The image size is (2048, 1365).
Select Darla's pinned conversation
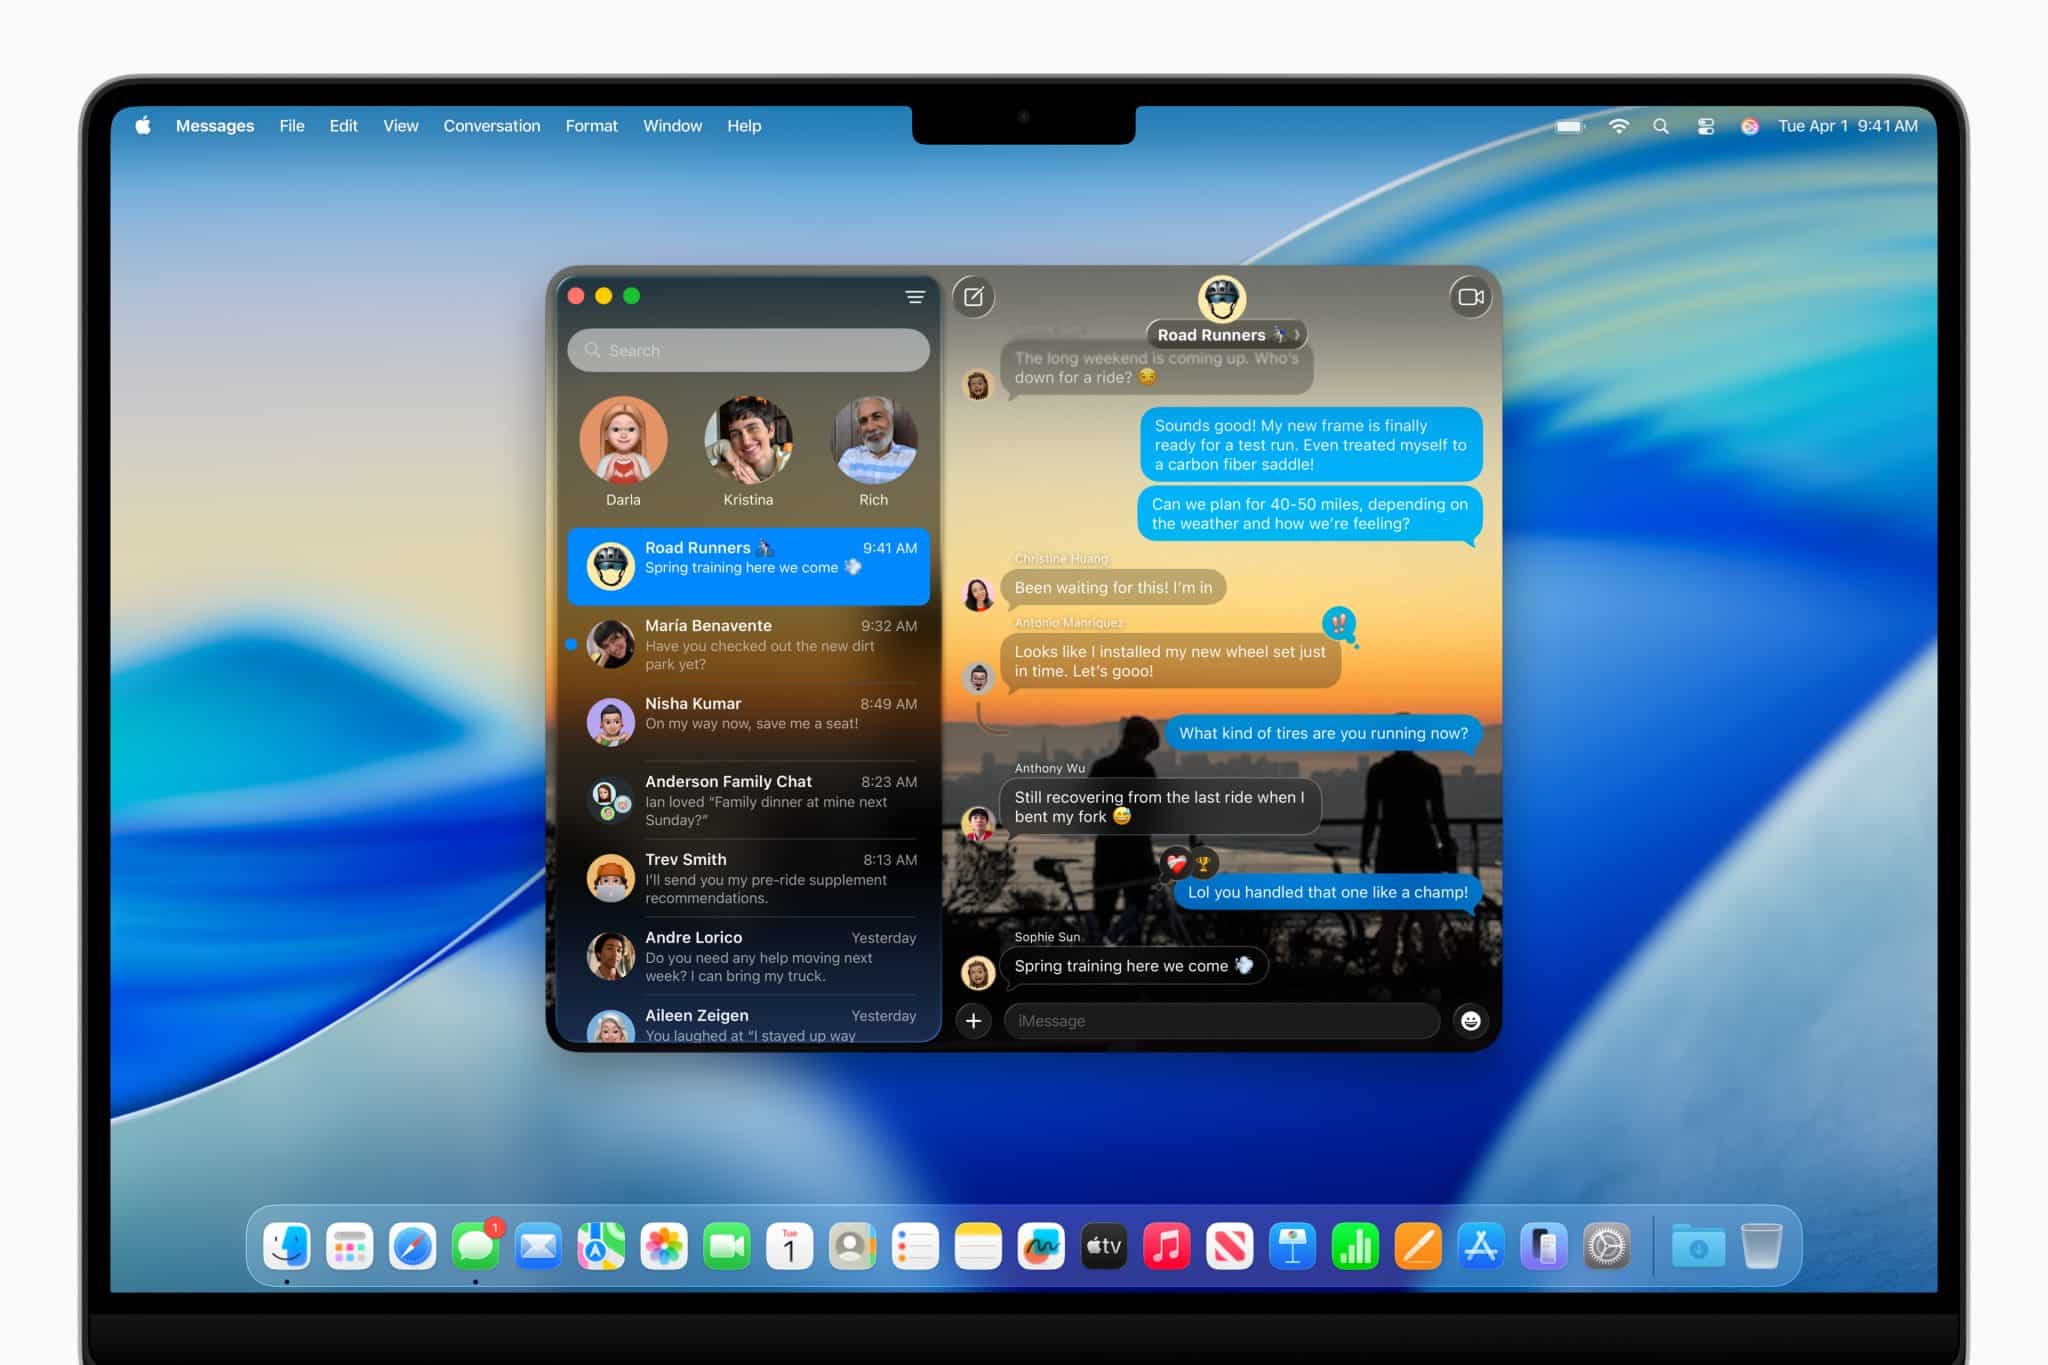[622, 441]
